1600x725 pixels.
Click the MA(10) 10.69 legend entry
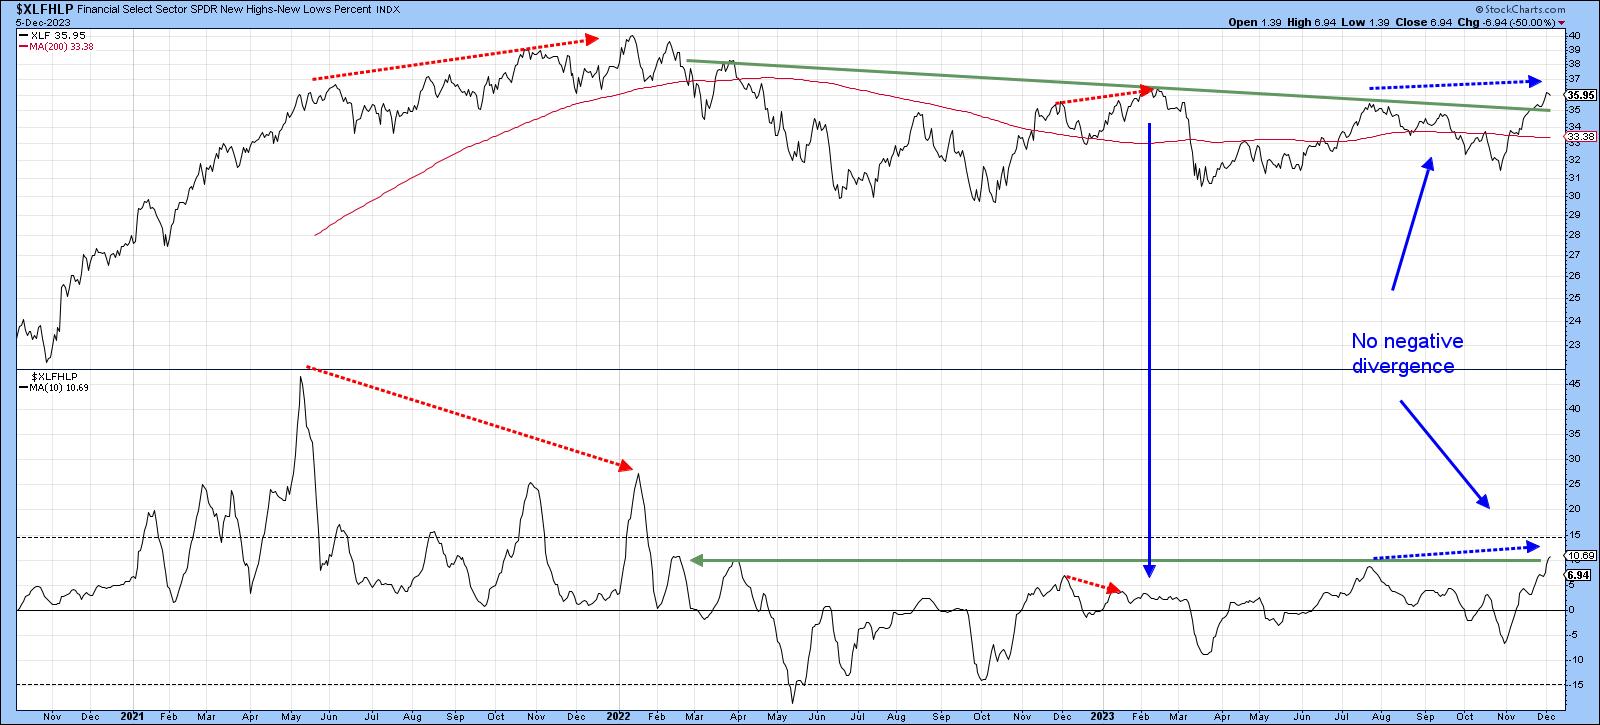click(53, 387)
